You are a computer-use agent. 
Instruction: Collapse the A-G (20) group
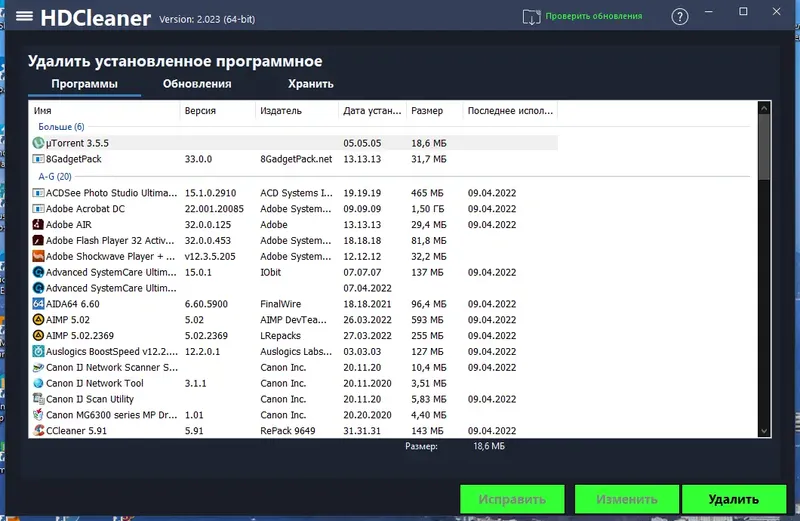(55, 177)
